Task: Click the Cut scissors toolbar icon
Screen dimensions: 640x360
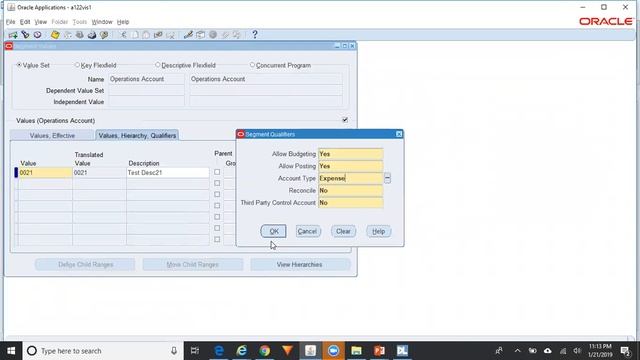Action: (x=123, y=35)
